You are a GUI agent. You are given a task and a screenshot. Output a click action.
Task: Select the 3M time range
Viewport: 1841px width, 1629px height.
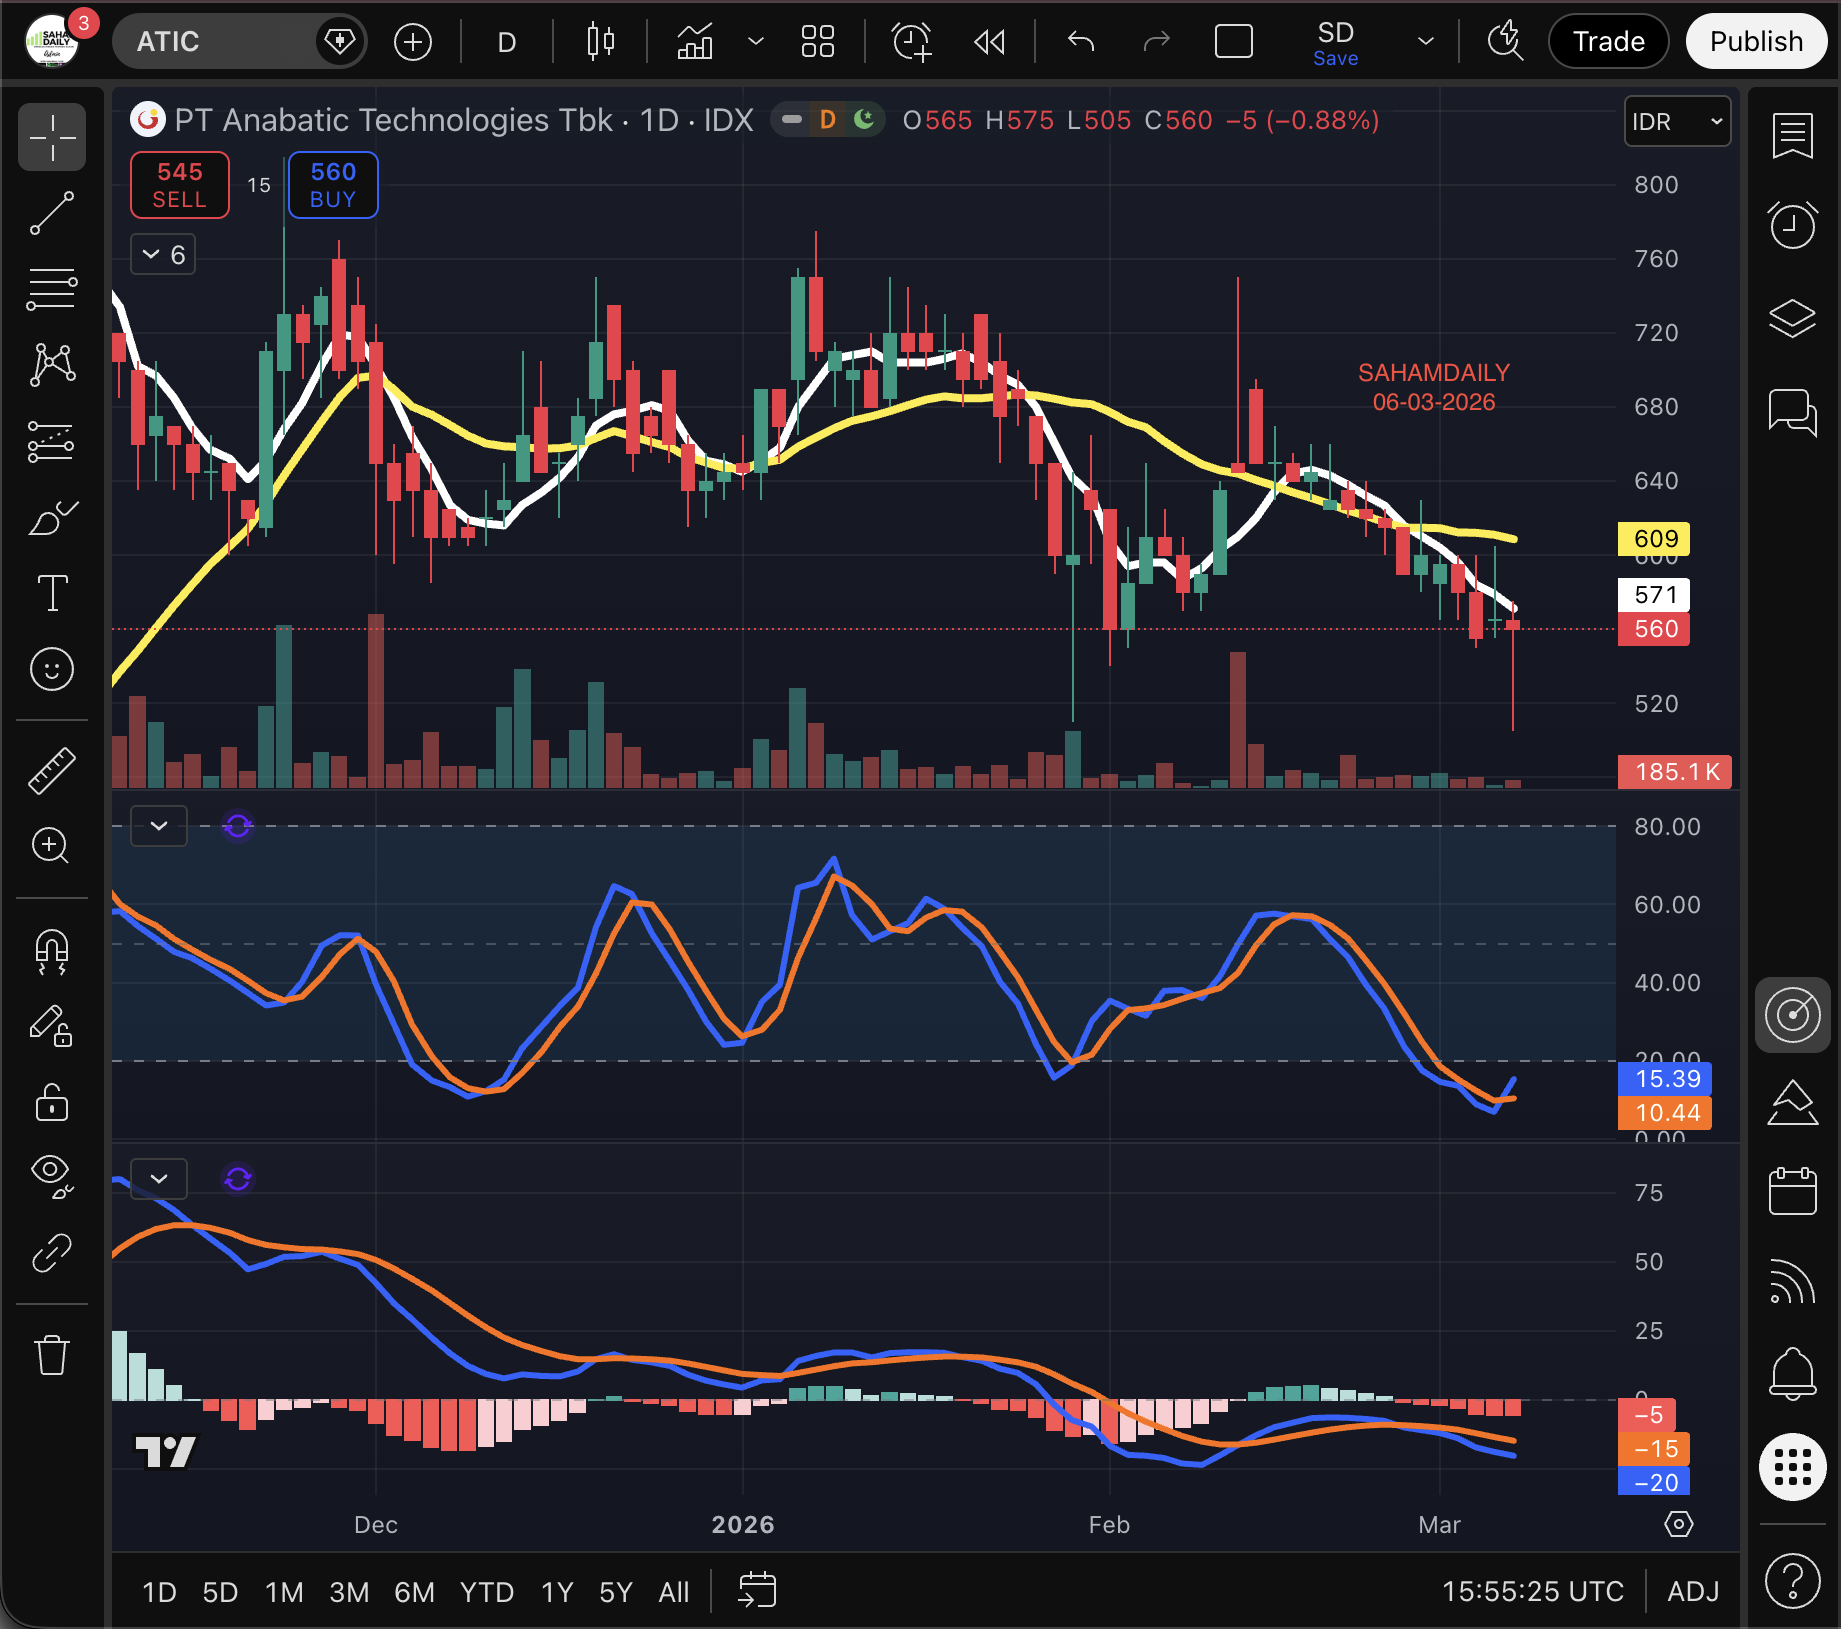click(349, 1592)
